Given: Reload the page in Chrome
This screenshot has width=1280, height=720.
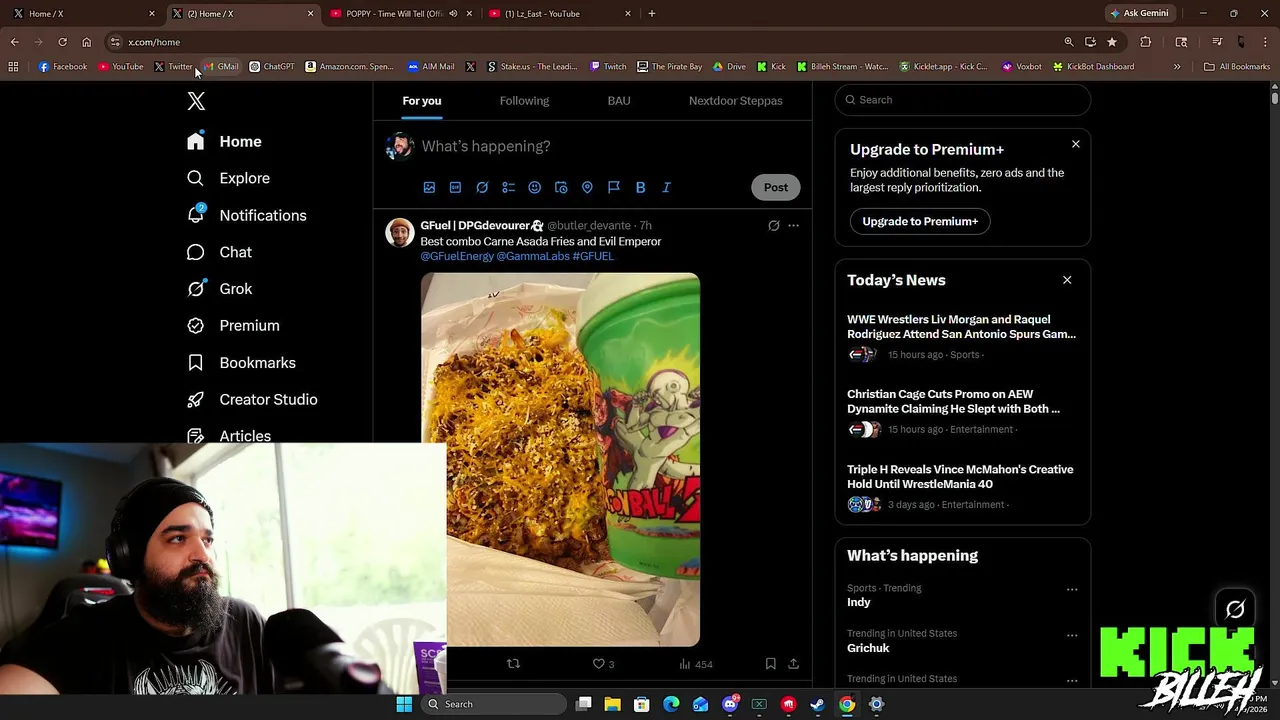Looking at the screenshot, I should click(x=62, y=42).
